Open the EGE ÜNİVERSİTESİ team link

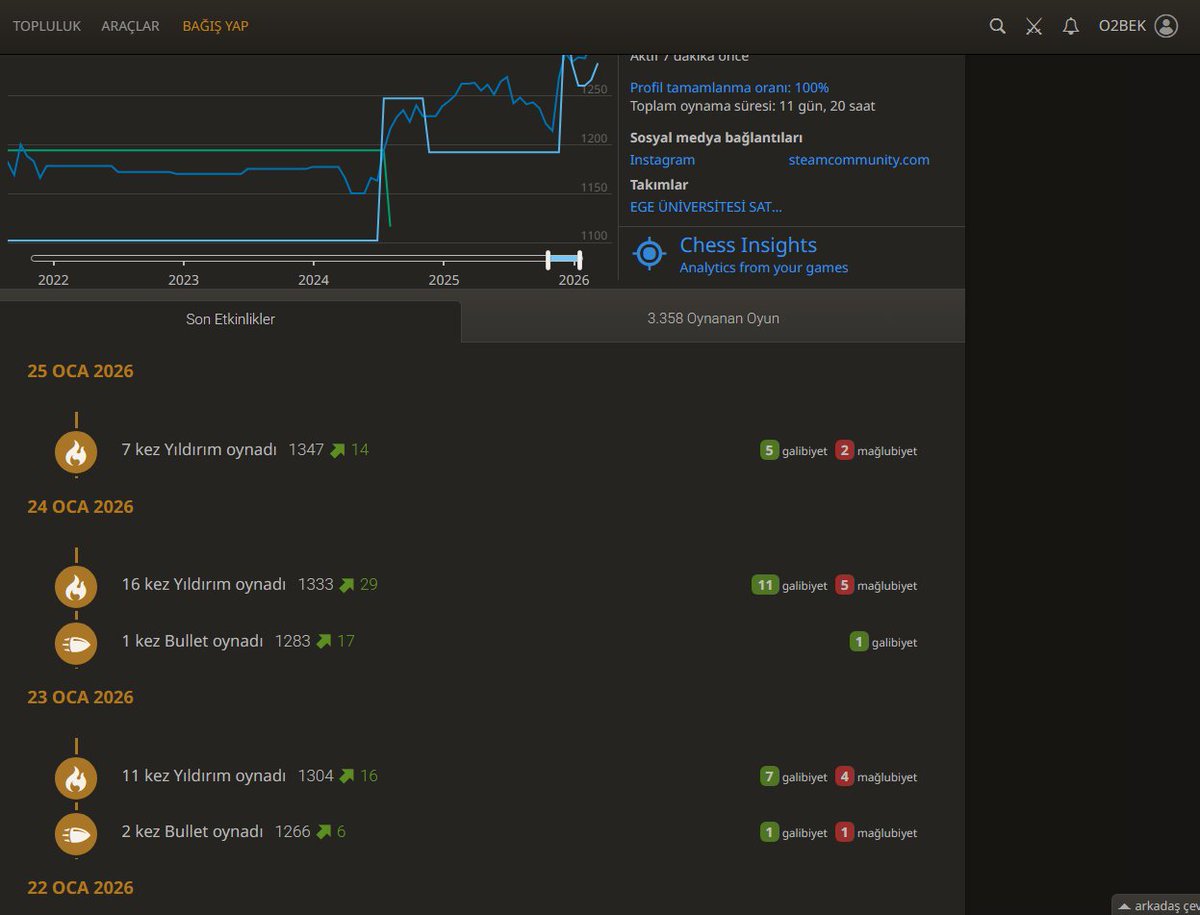pyautogui.click(x=706, y=207)
